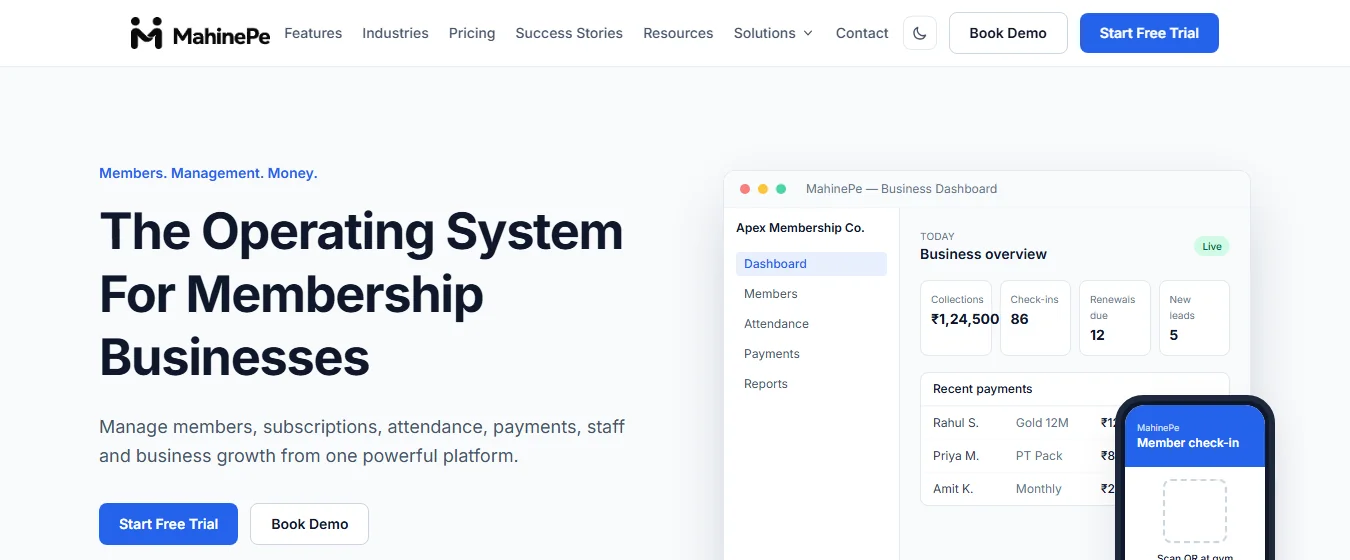Click the New leads 5 card

click(x=1194, y=318)
